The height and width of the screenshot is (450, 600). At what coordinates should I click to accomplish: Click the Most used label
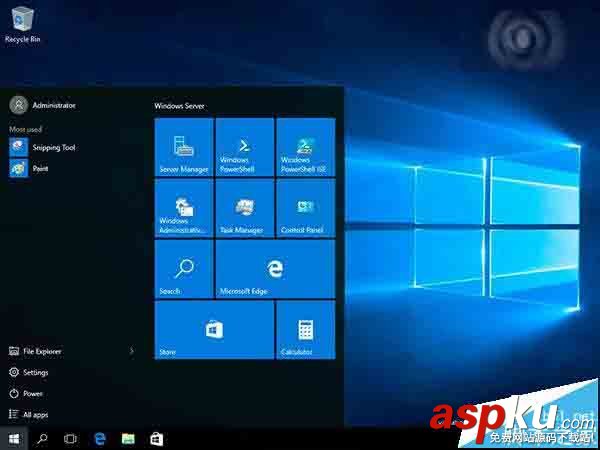tap(26, 129)
